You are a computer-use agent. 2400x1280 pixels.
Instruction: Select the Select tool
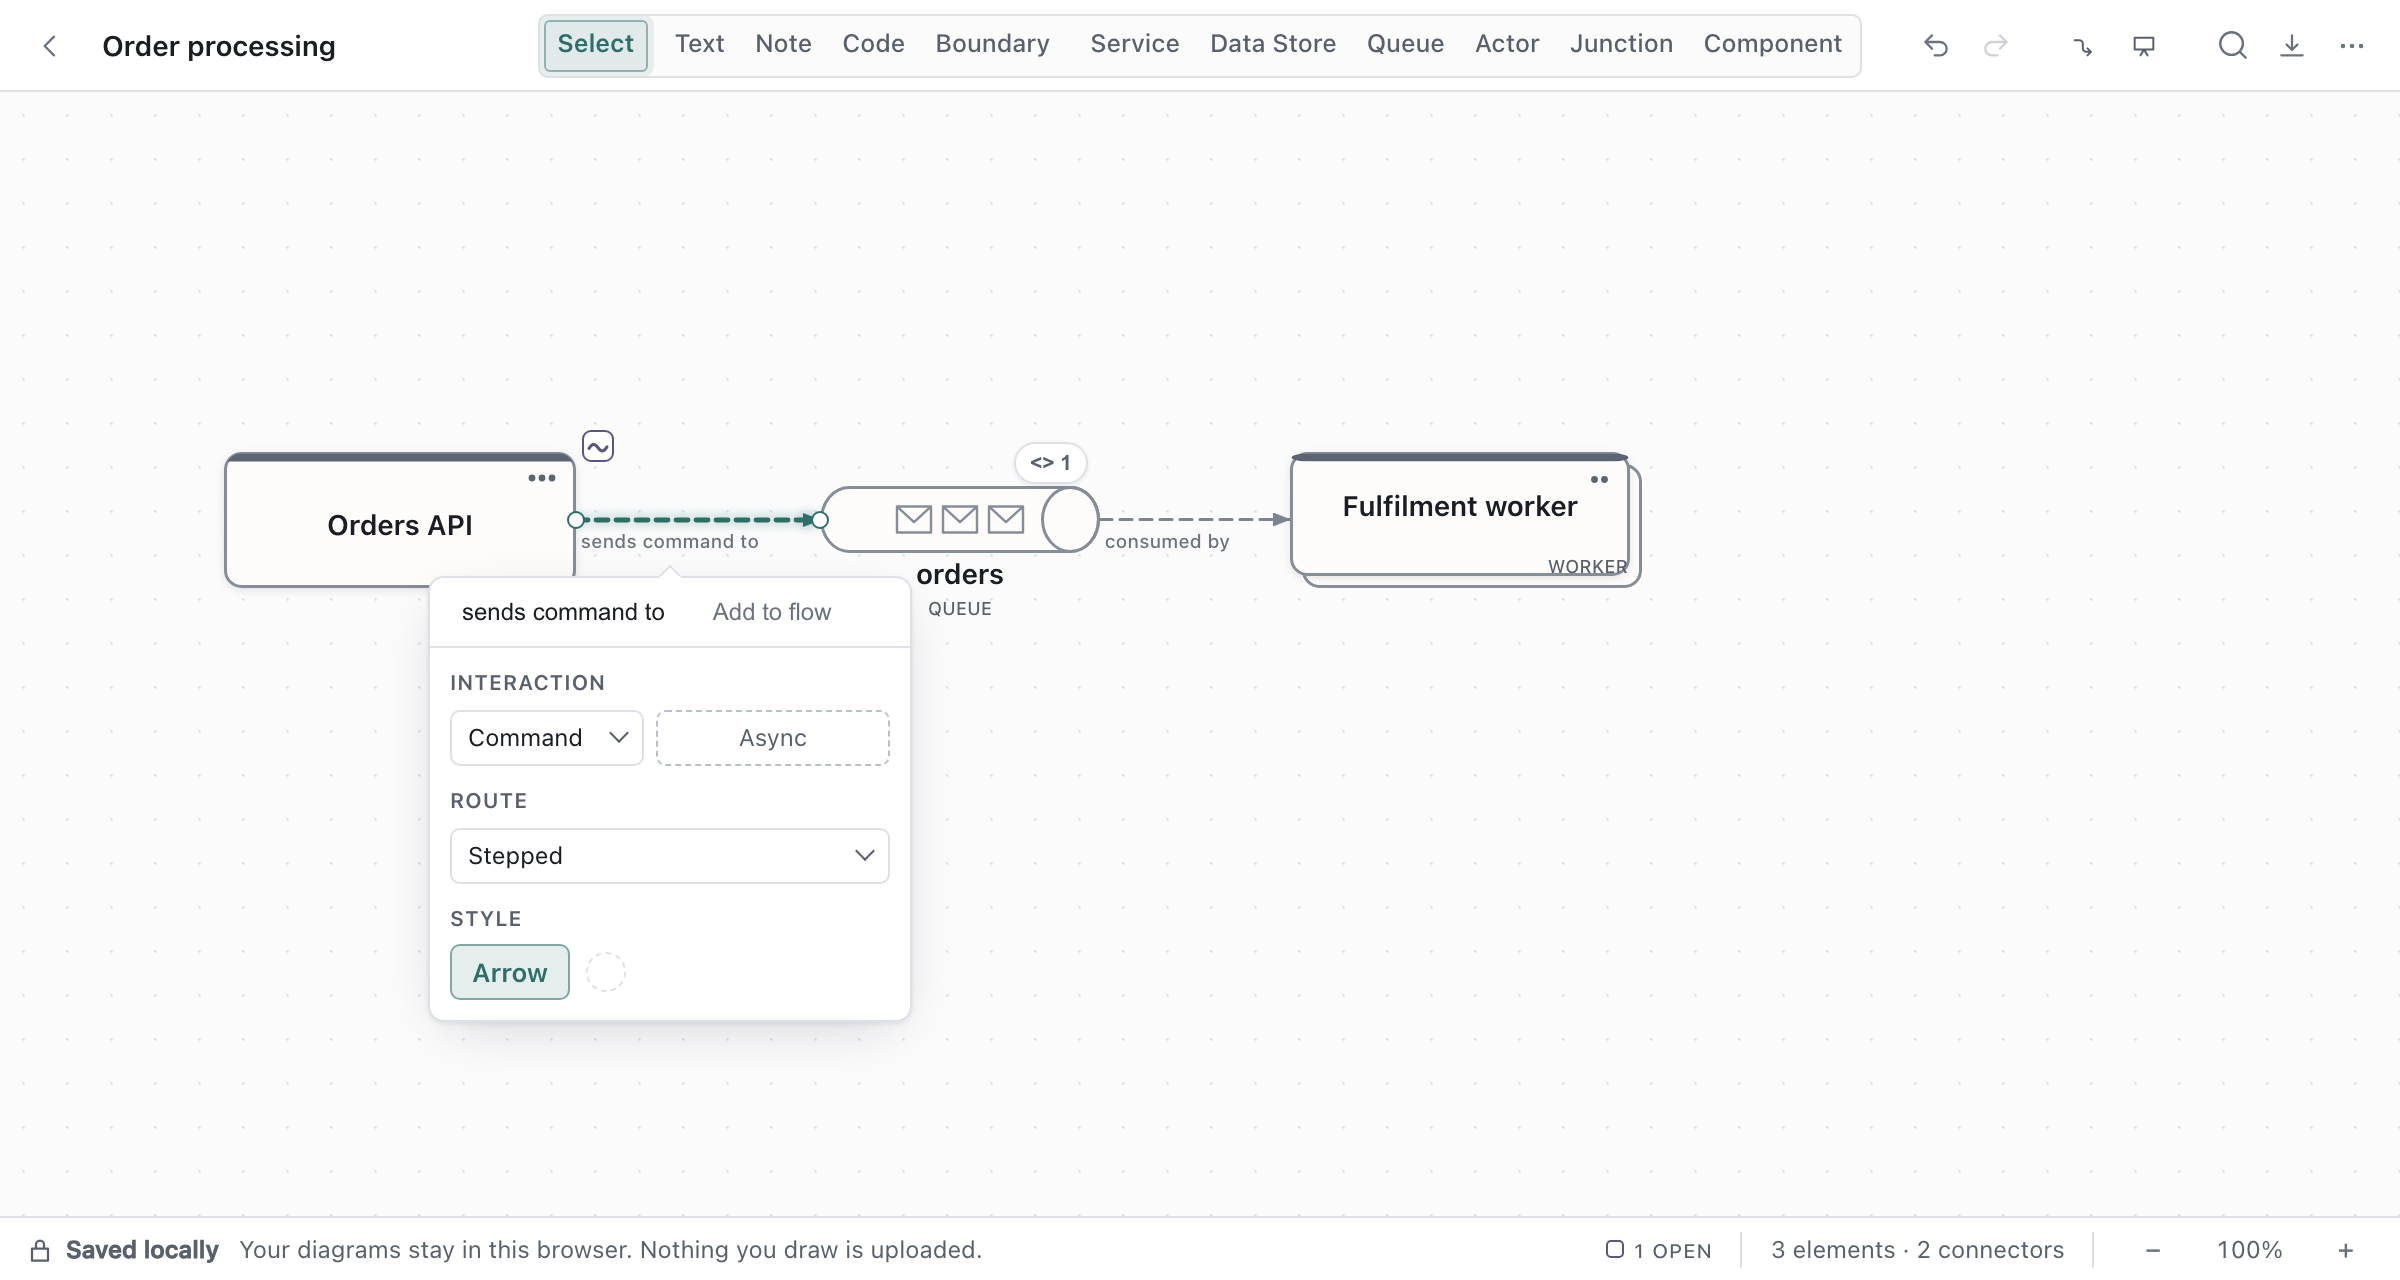tap(596, 45)
